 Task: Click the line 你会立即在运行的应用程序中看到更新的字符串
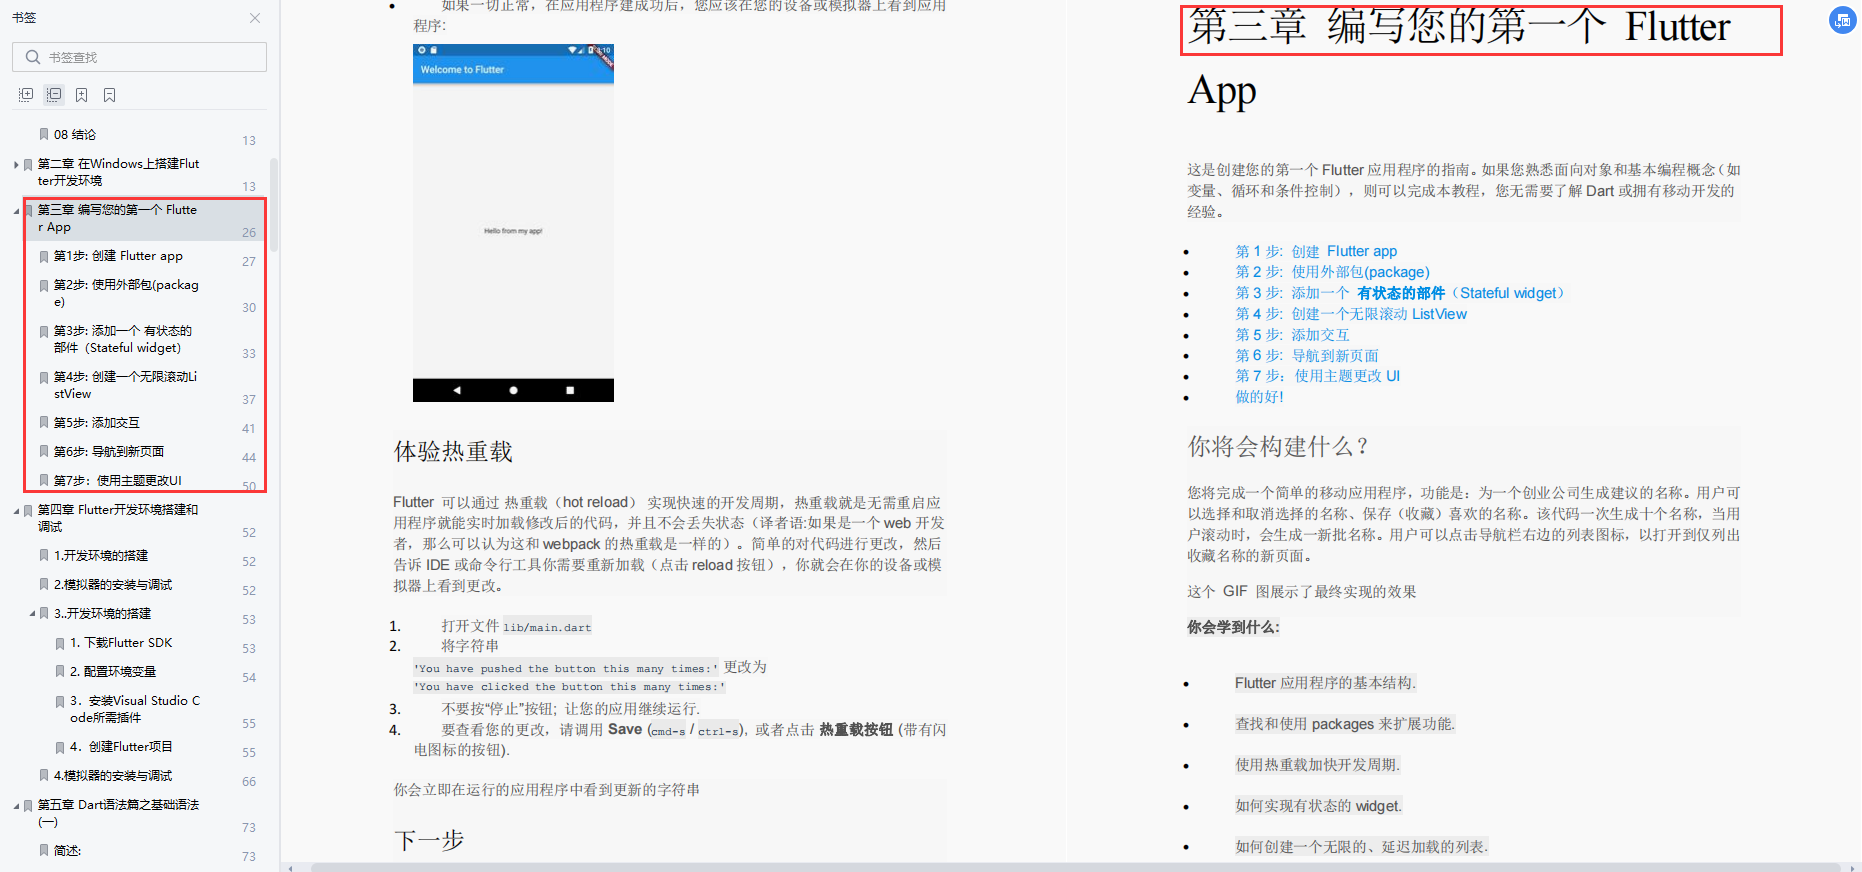[x=547, y=790]
